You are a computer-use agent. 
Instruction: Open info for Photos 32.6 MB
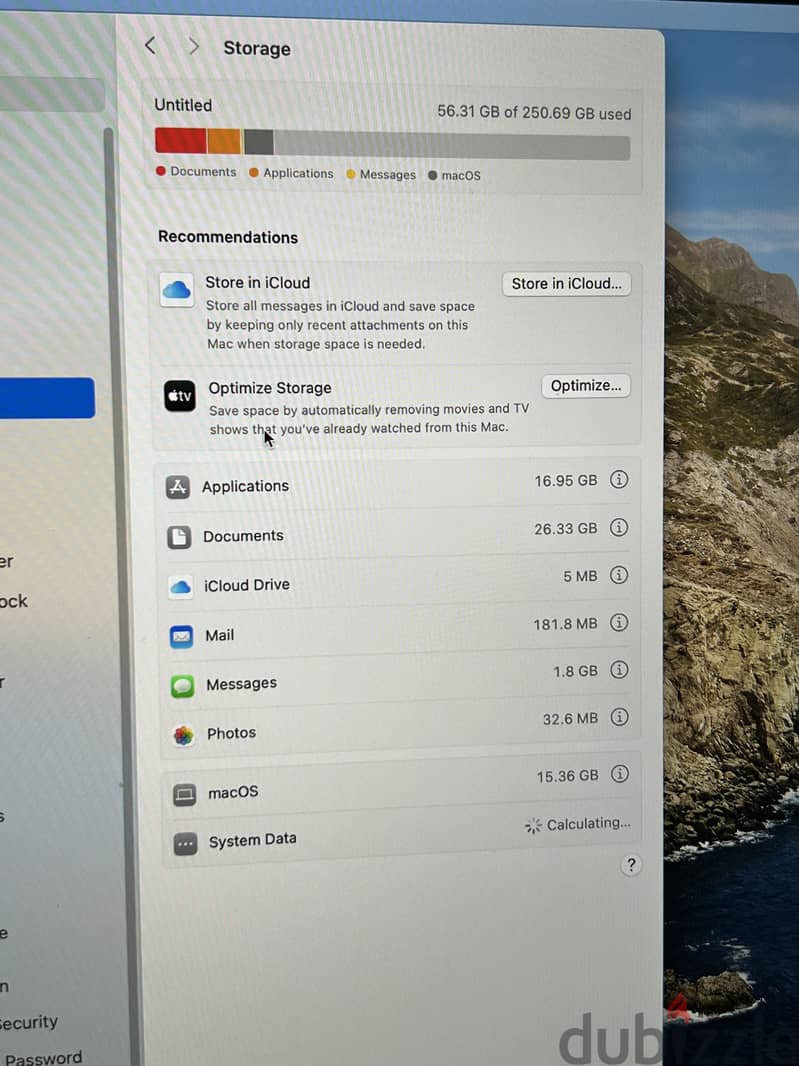point(619,717)
